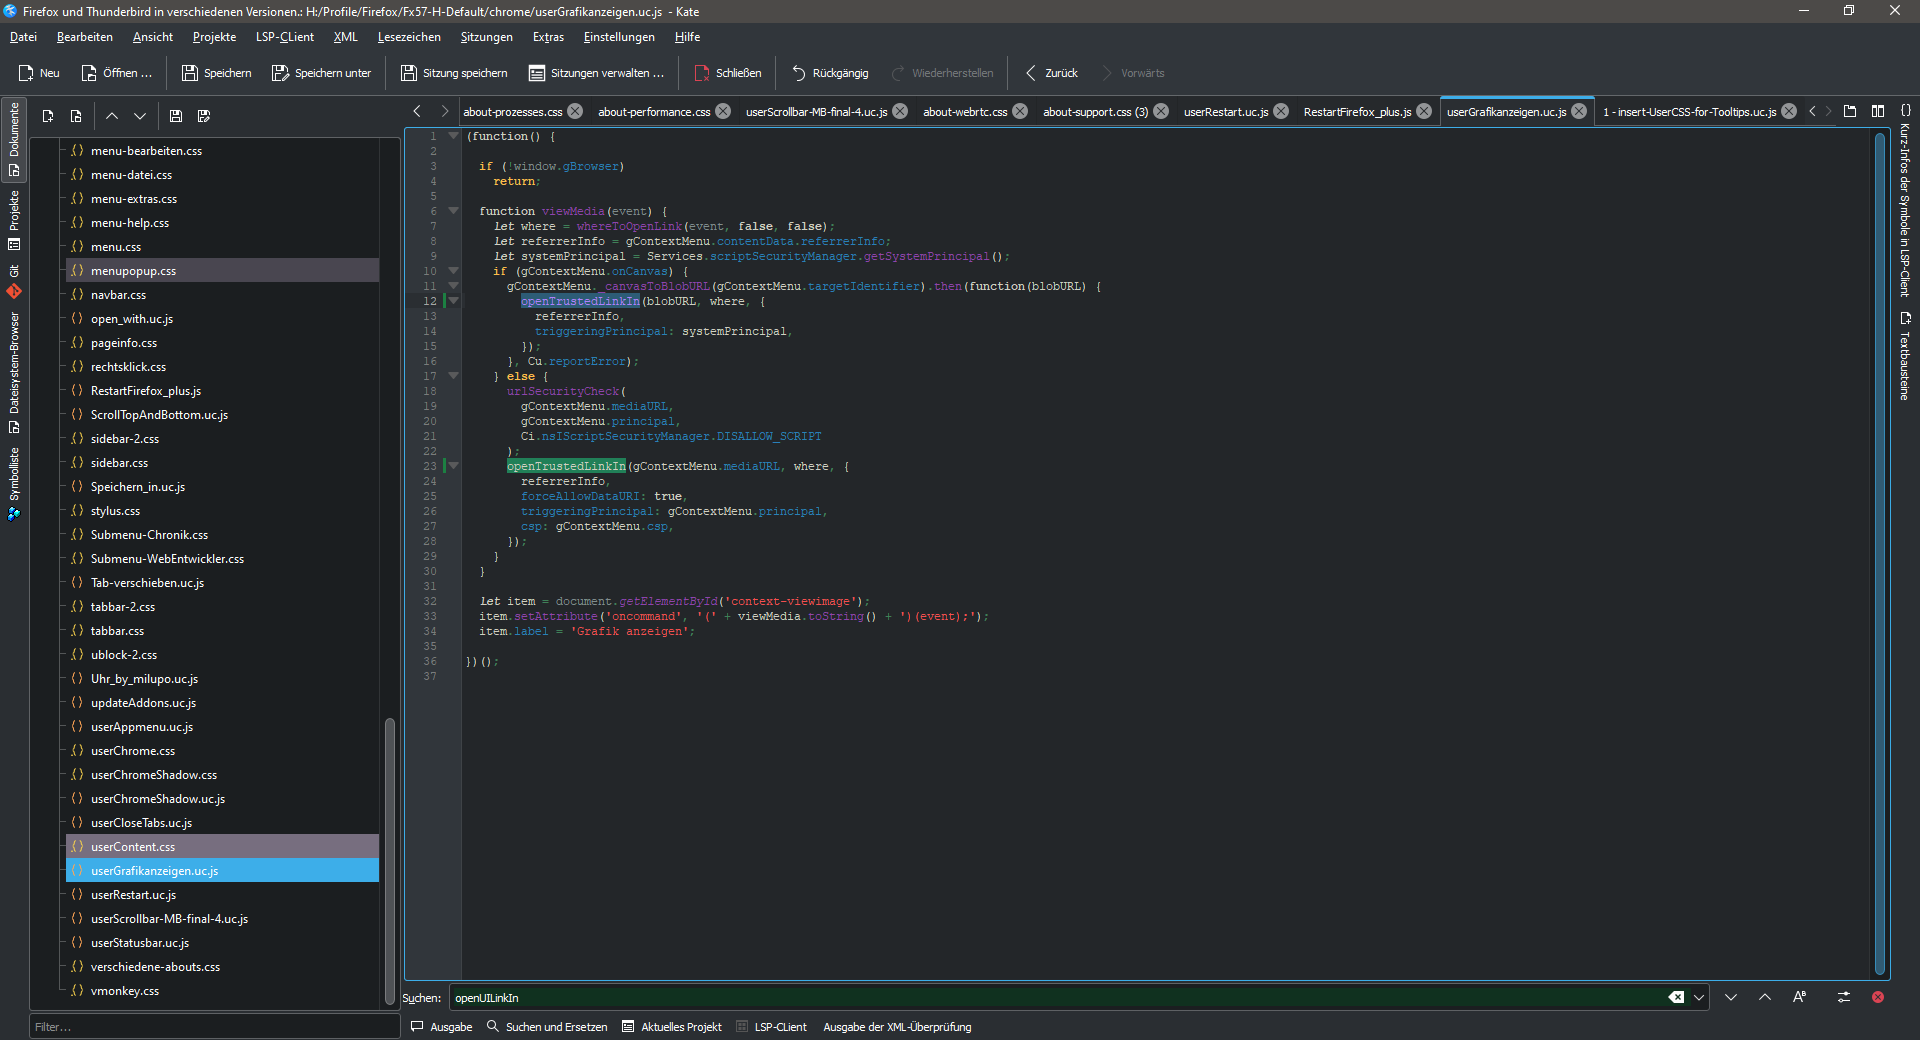Select userChrome.css in the document list

click(133, 751)
